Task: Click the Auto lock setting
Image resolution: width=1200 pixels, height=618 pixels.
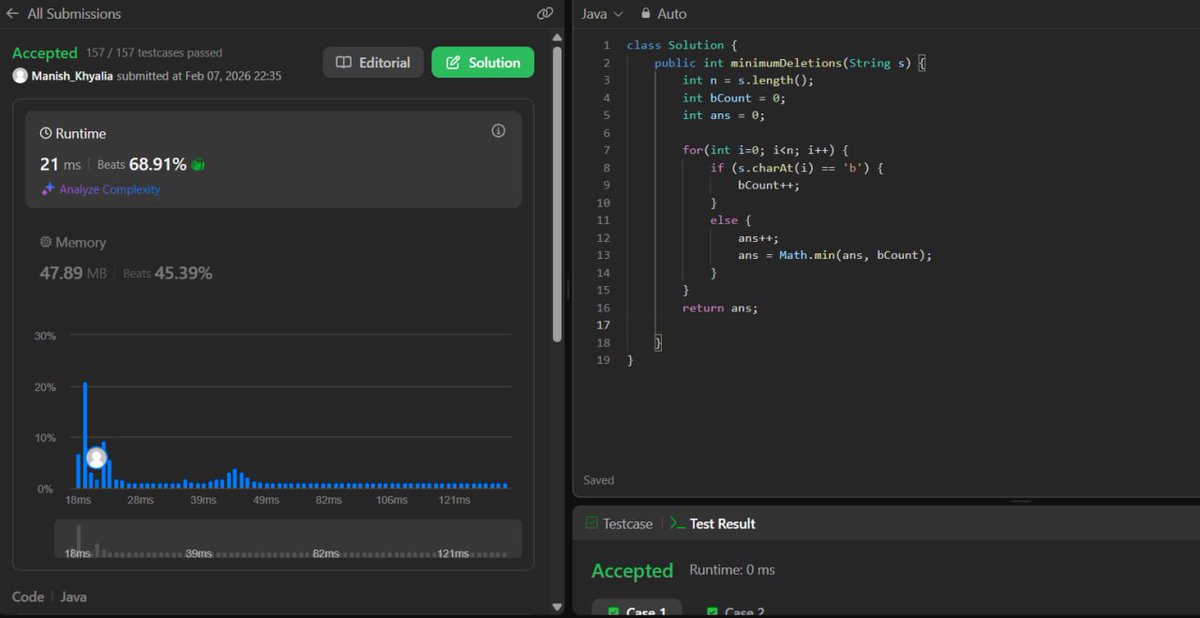Action: 663,14
